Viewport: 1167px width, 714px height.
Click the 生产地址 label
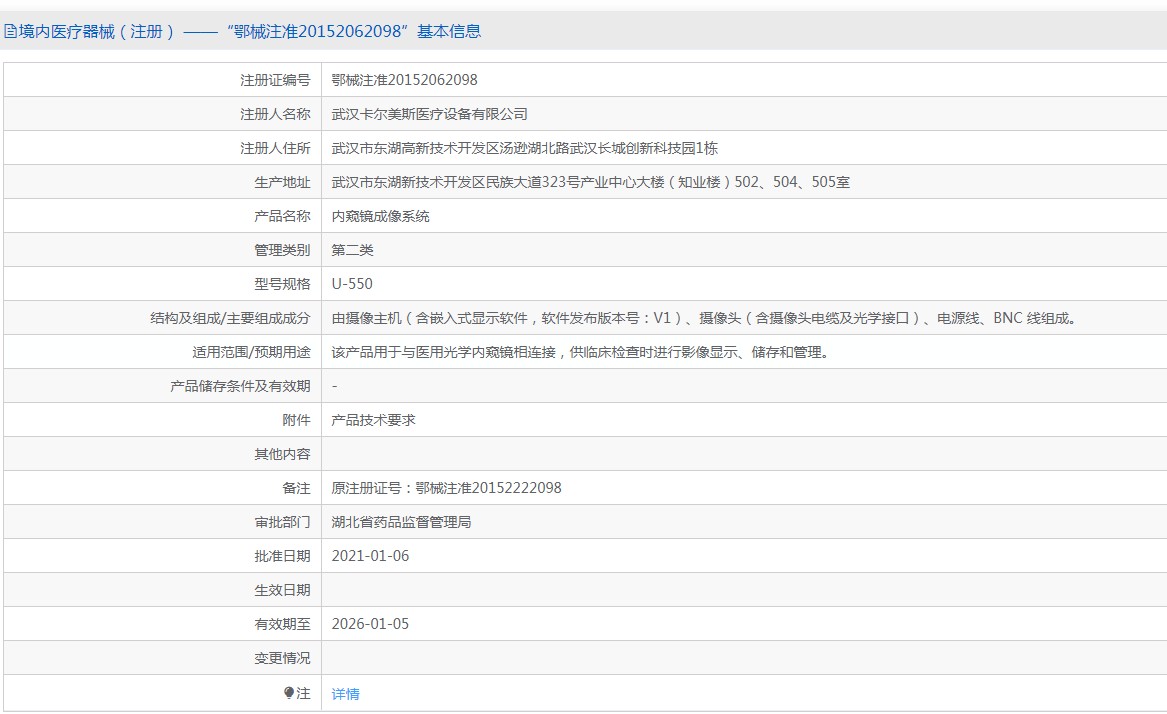point(282,182)
